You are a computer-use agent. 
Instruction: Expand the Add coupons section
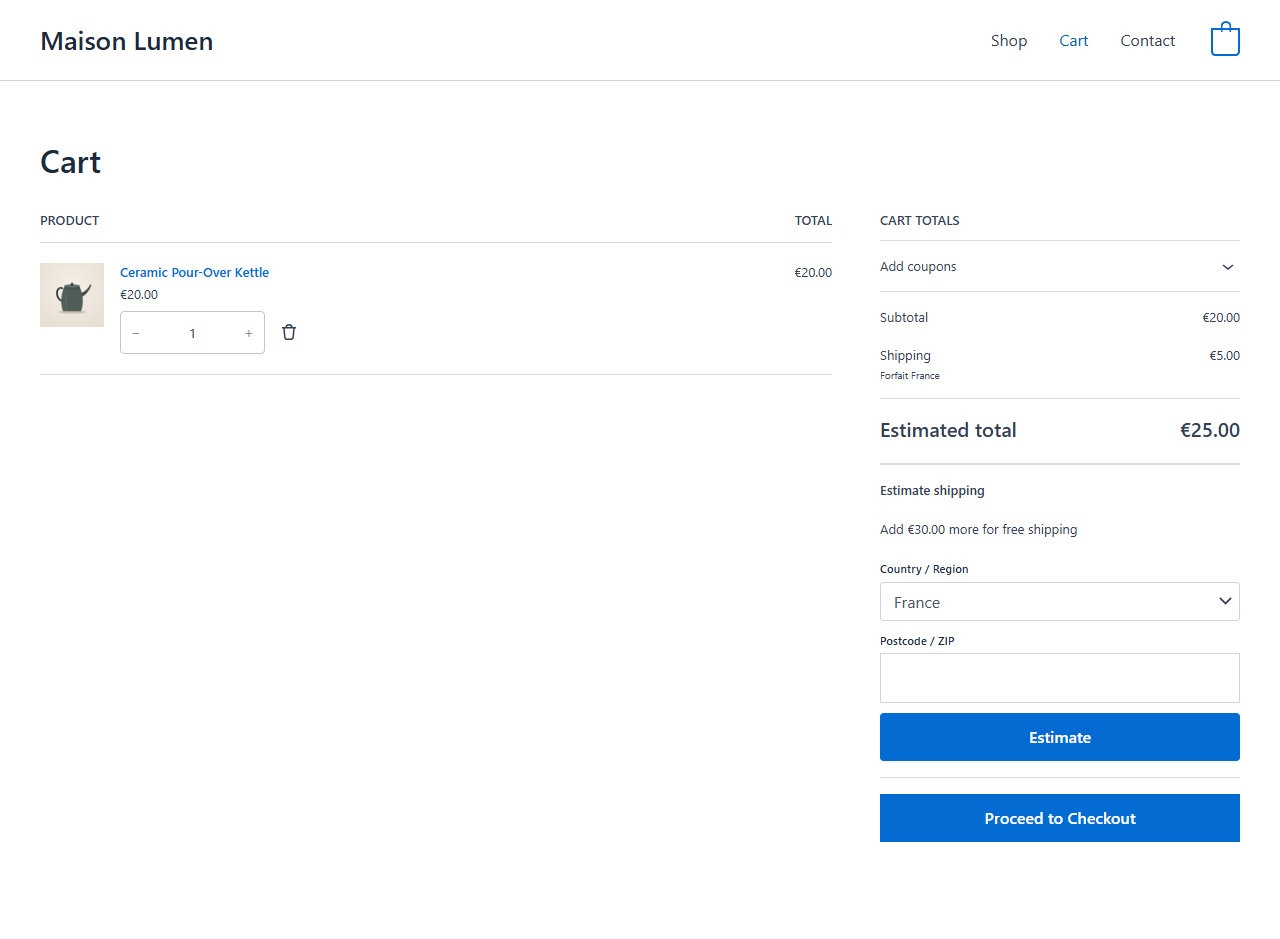(1060, 267)
